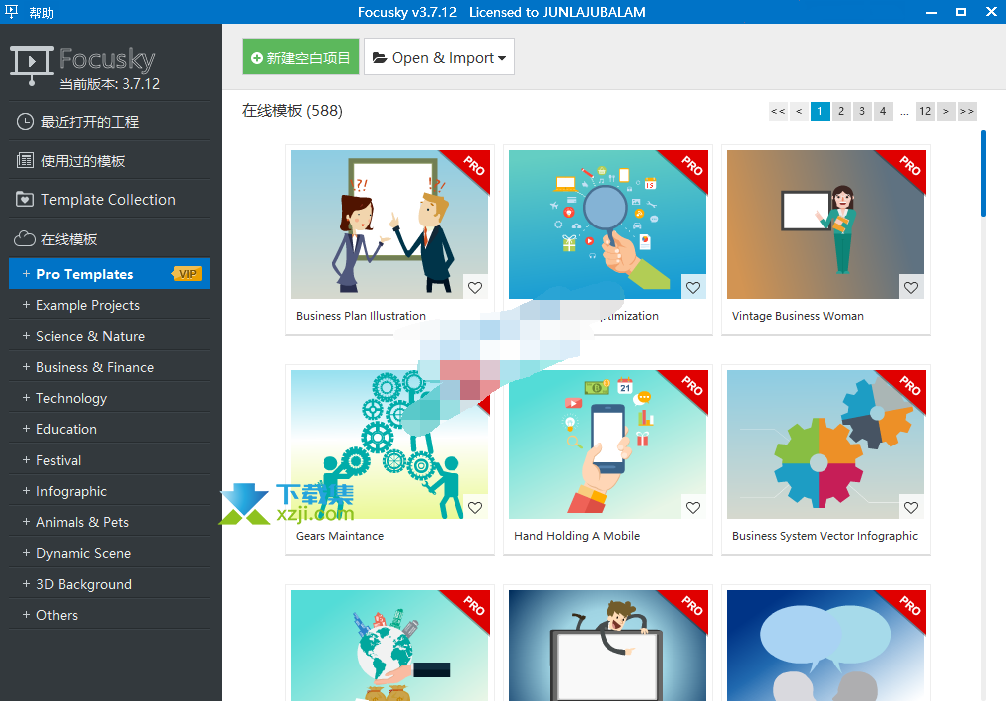Expand the Animals & Pets category
Screen dimensions: 1006x701
(x=26, y=521)
